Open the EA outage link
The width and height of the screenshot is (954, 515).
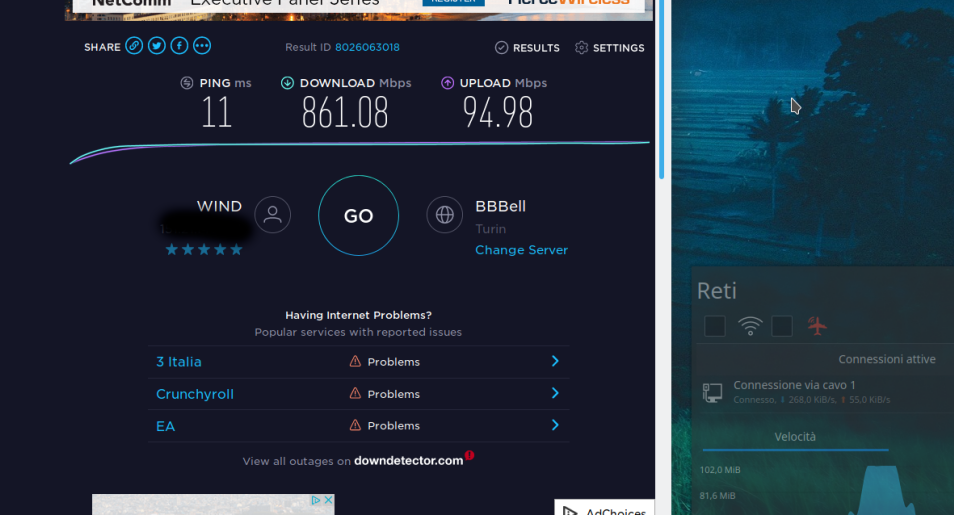[x=165, y=426]
